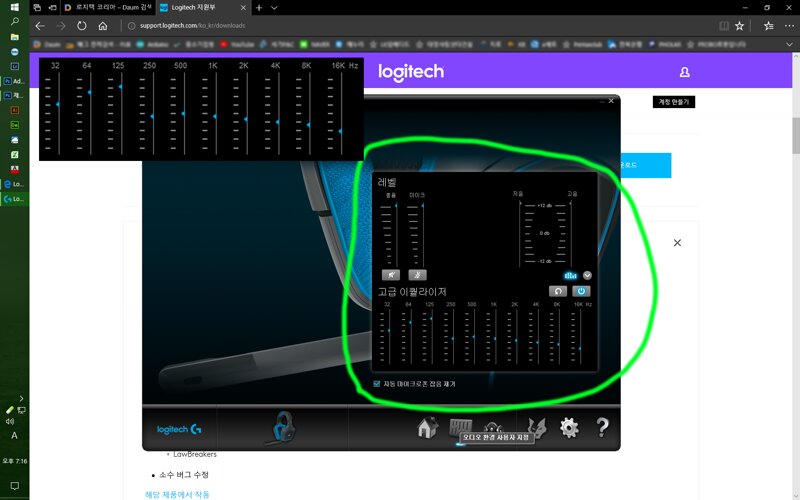Refresh the current page
Screen dimensions: 800x500
82,26
